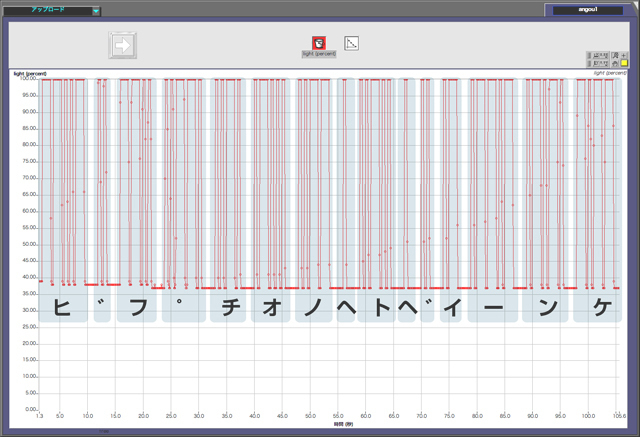The image size is (640, 437).
Task: Click the plus crosshair cursor tool
Action: click(x=624, y=55)
